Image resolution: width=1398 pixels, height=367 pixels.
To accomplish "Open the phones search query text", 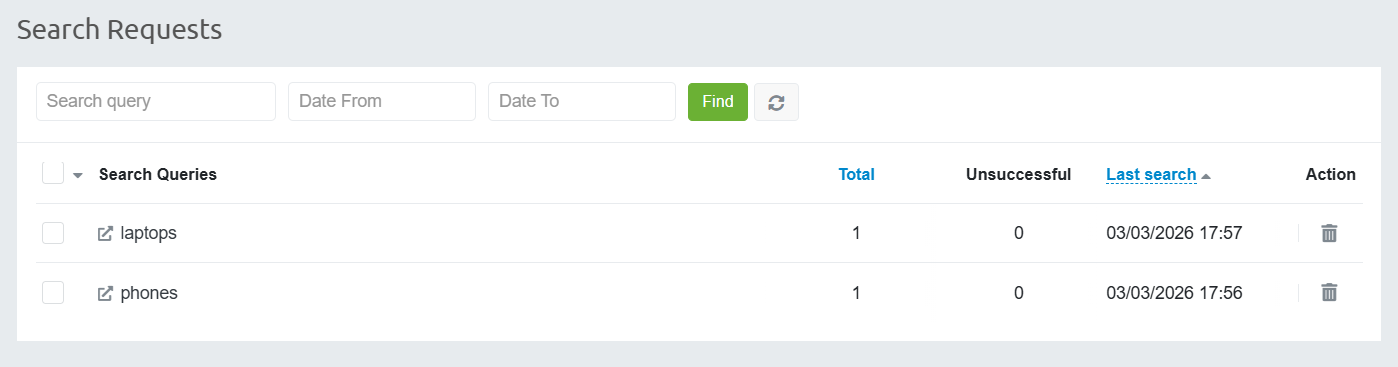I will (149, 293).
